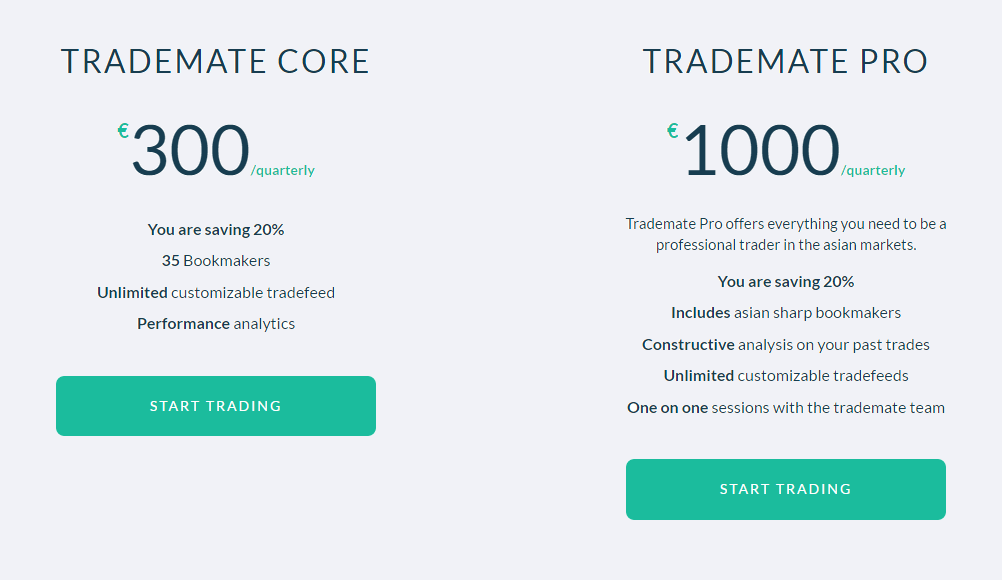The height and width of the screenshot is (580, 1002).
Task: Click the /quarterly label under Core
Action: [283, 171]
